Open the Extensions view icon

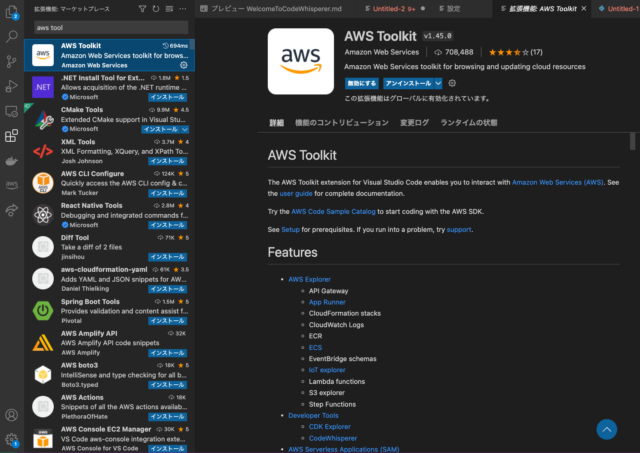click(11, 135)
